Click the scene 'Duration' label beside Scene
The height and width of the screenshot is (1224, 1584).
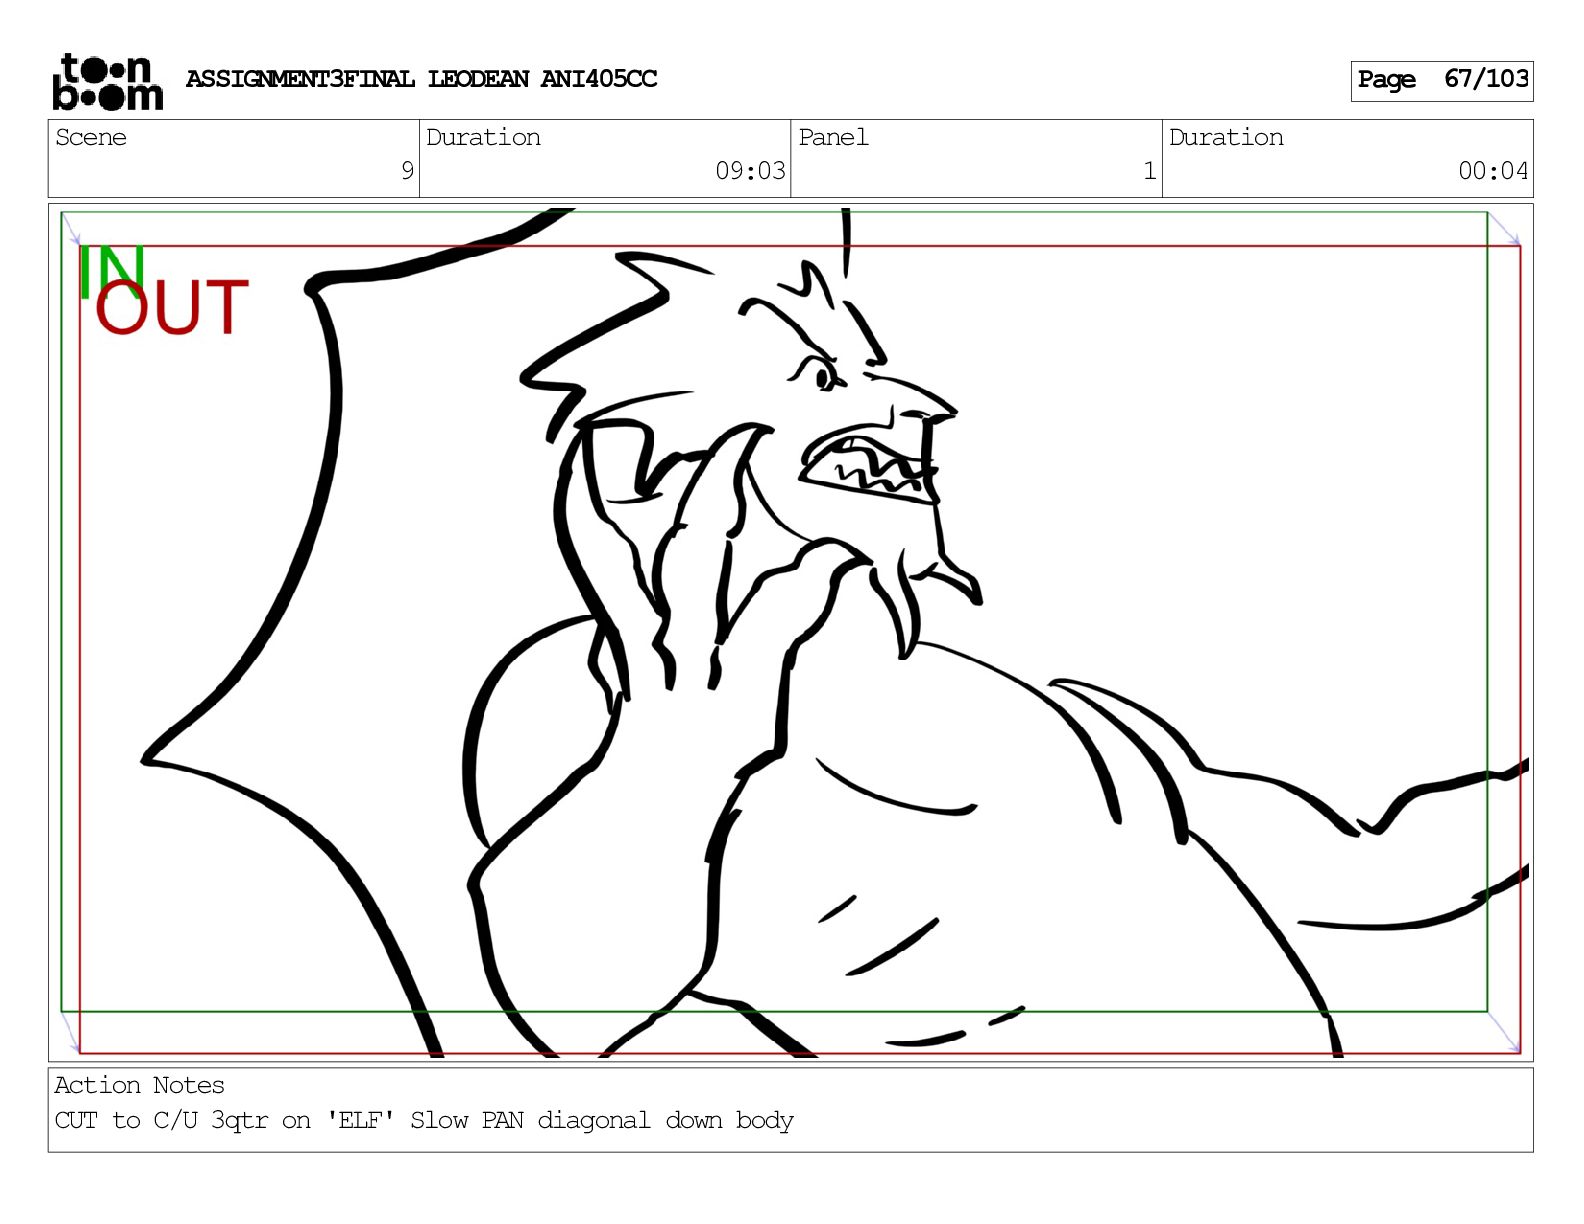483,137
